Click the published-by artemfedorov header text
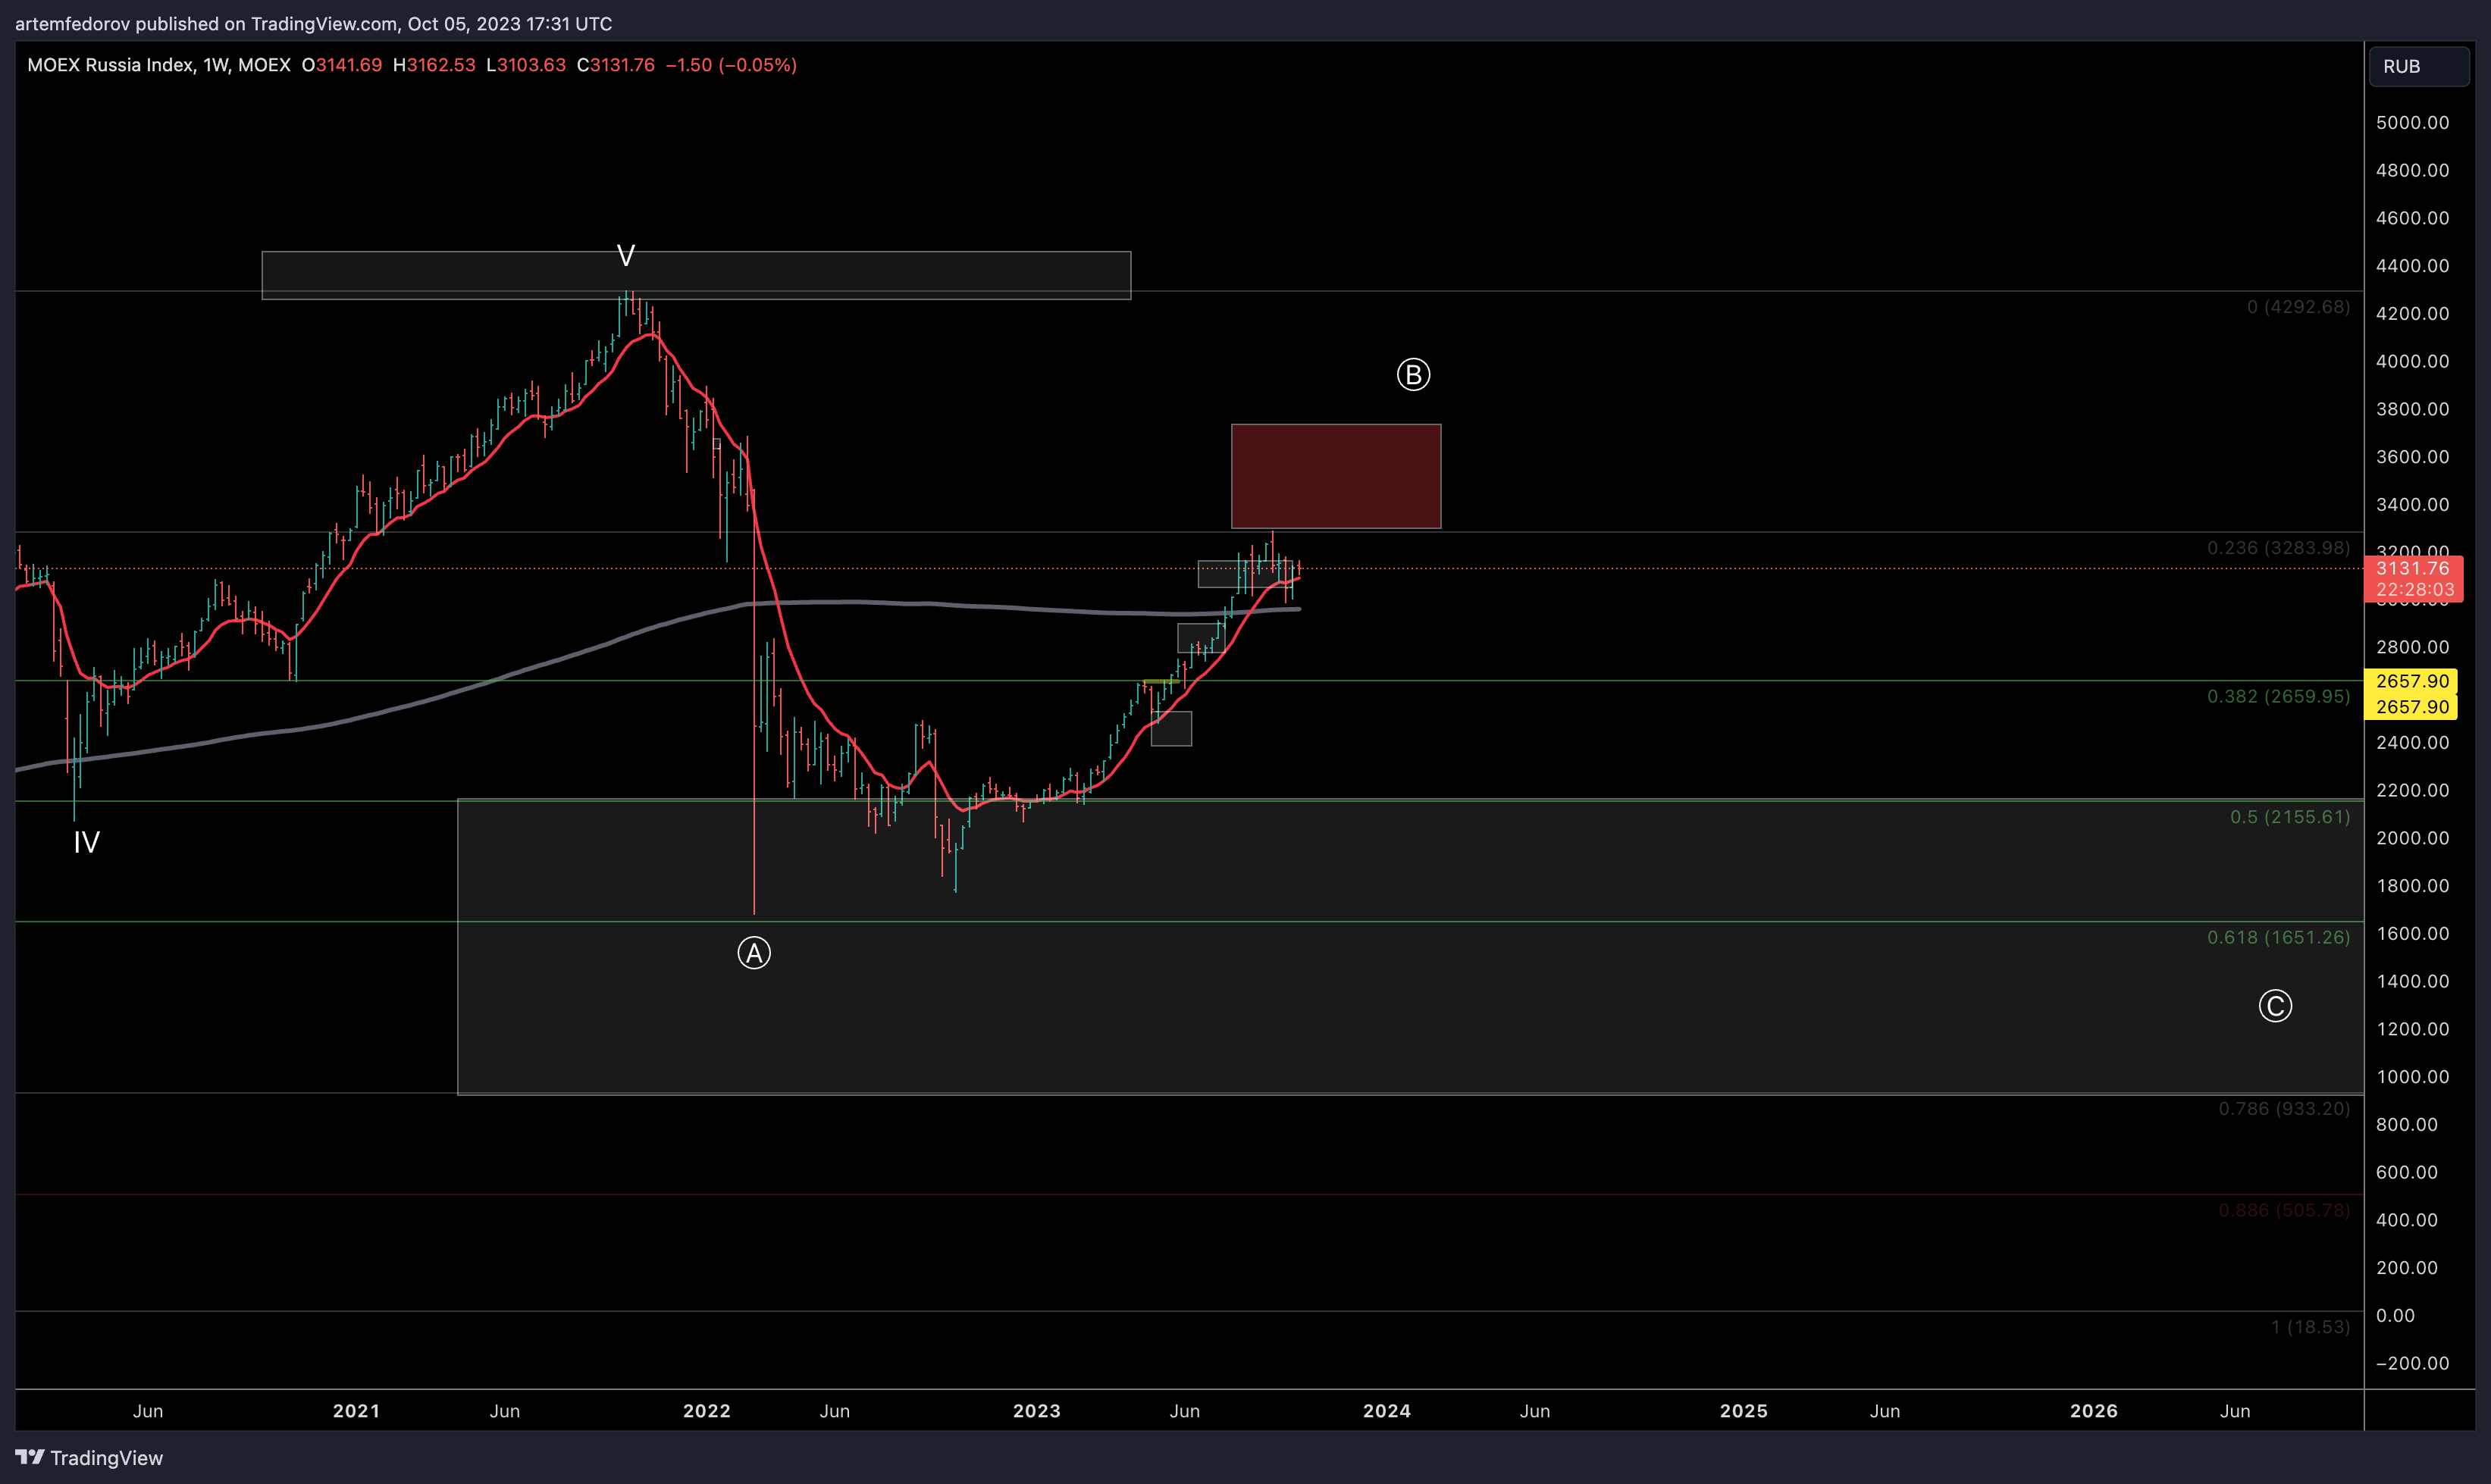The image size is (2491, 1484). pyautogui.click(x=313, y=23)
